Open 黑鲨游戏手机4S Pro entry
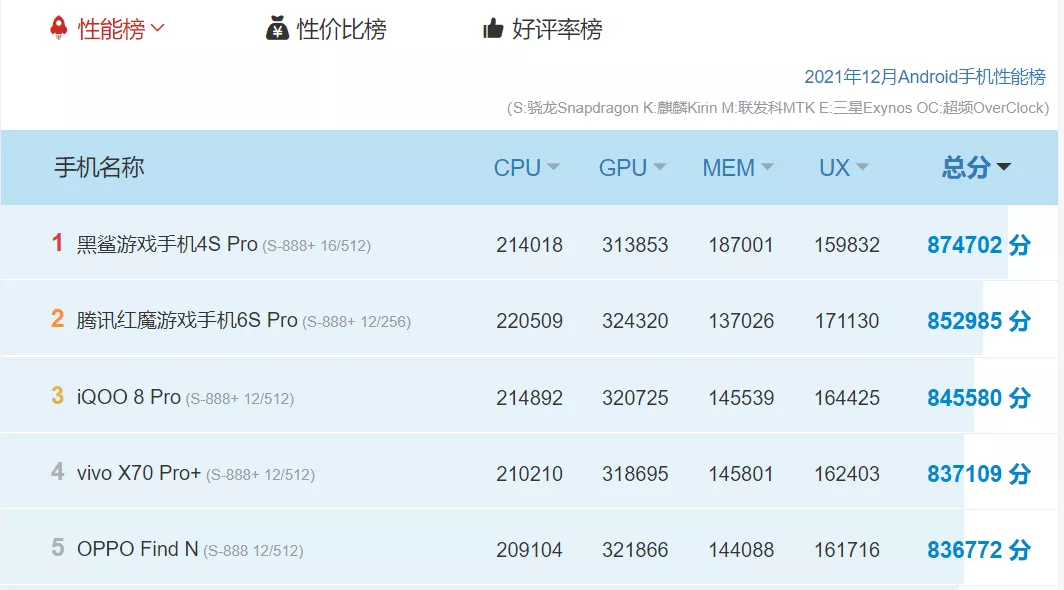This screenshot has width=1064, height=590. 167,244
